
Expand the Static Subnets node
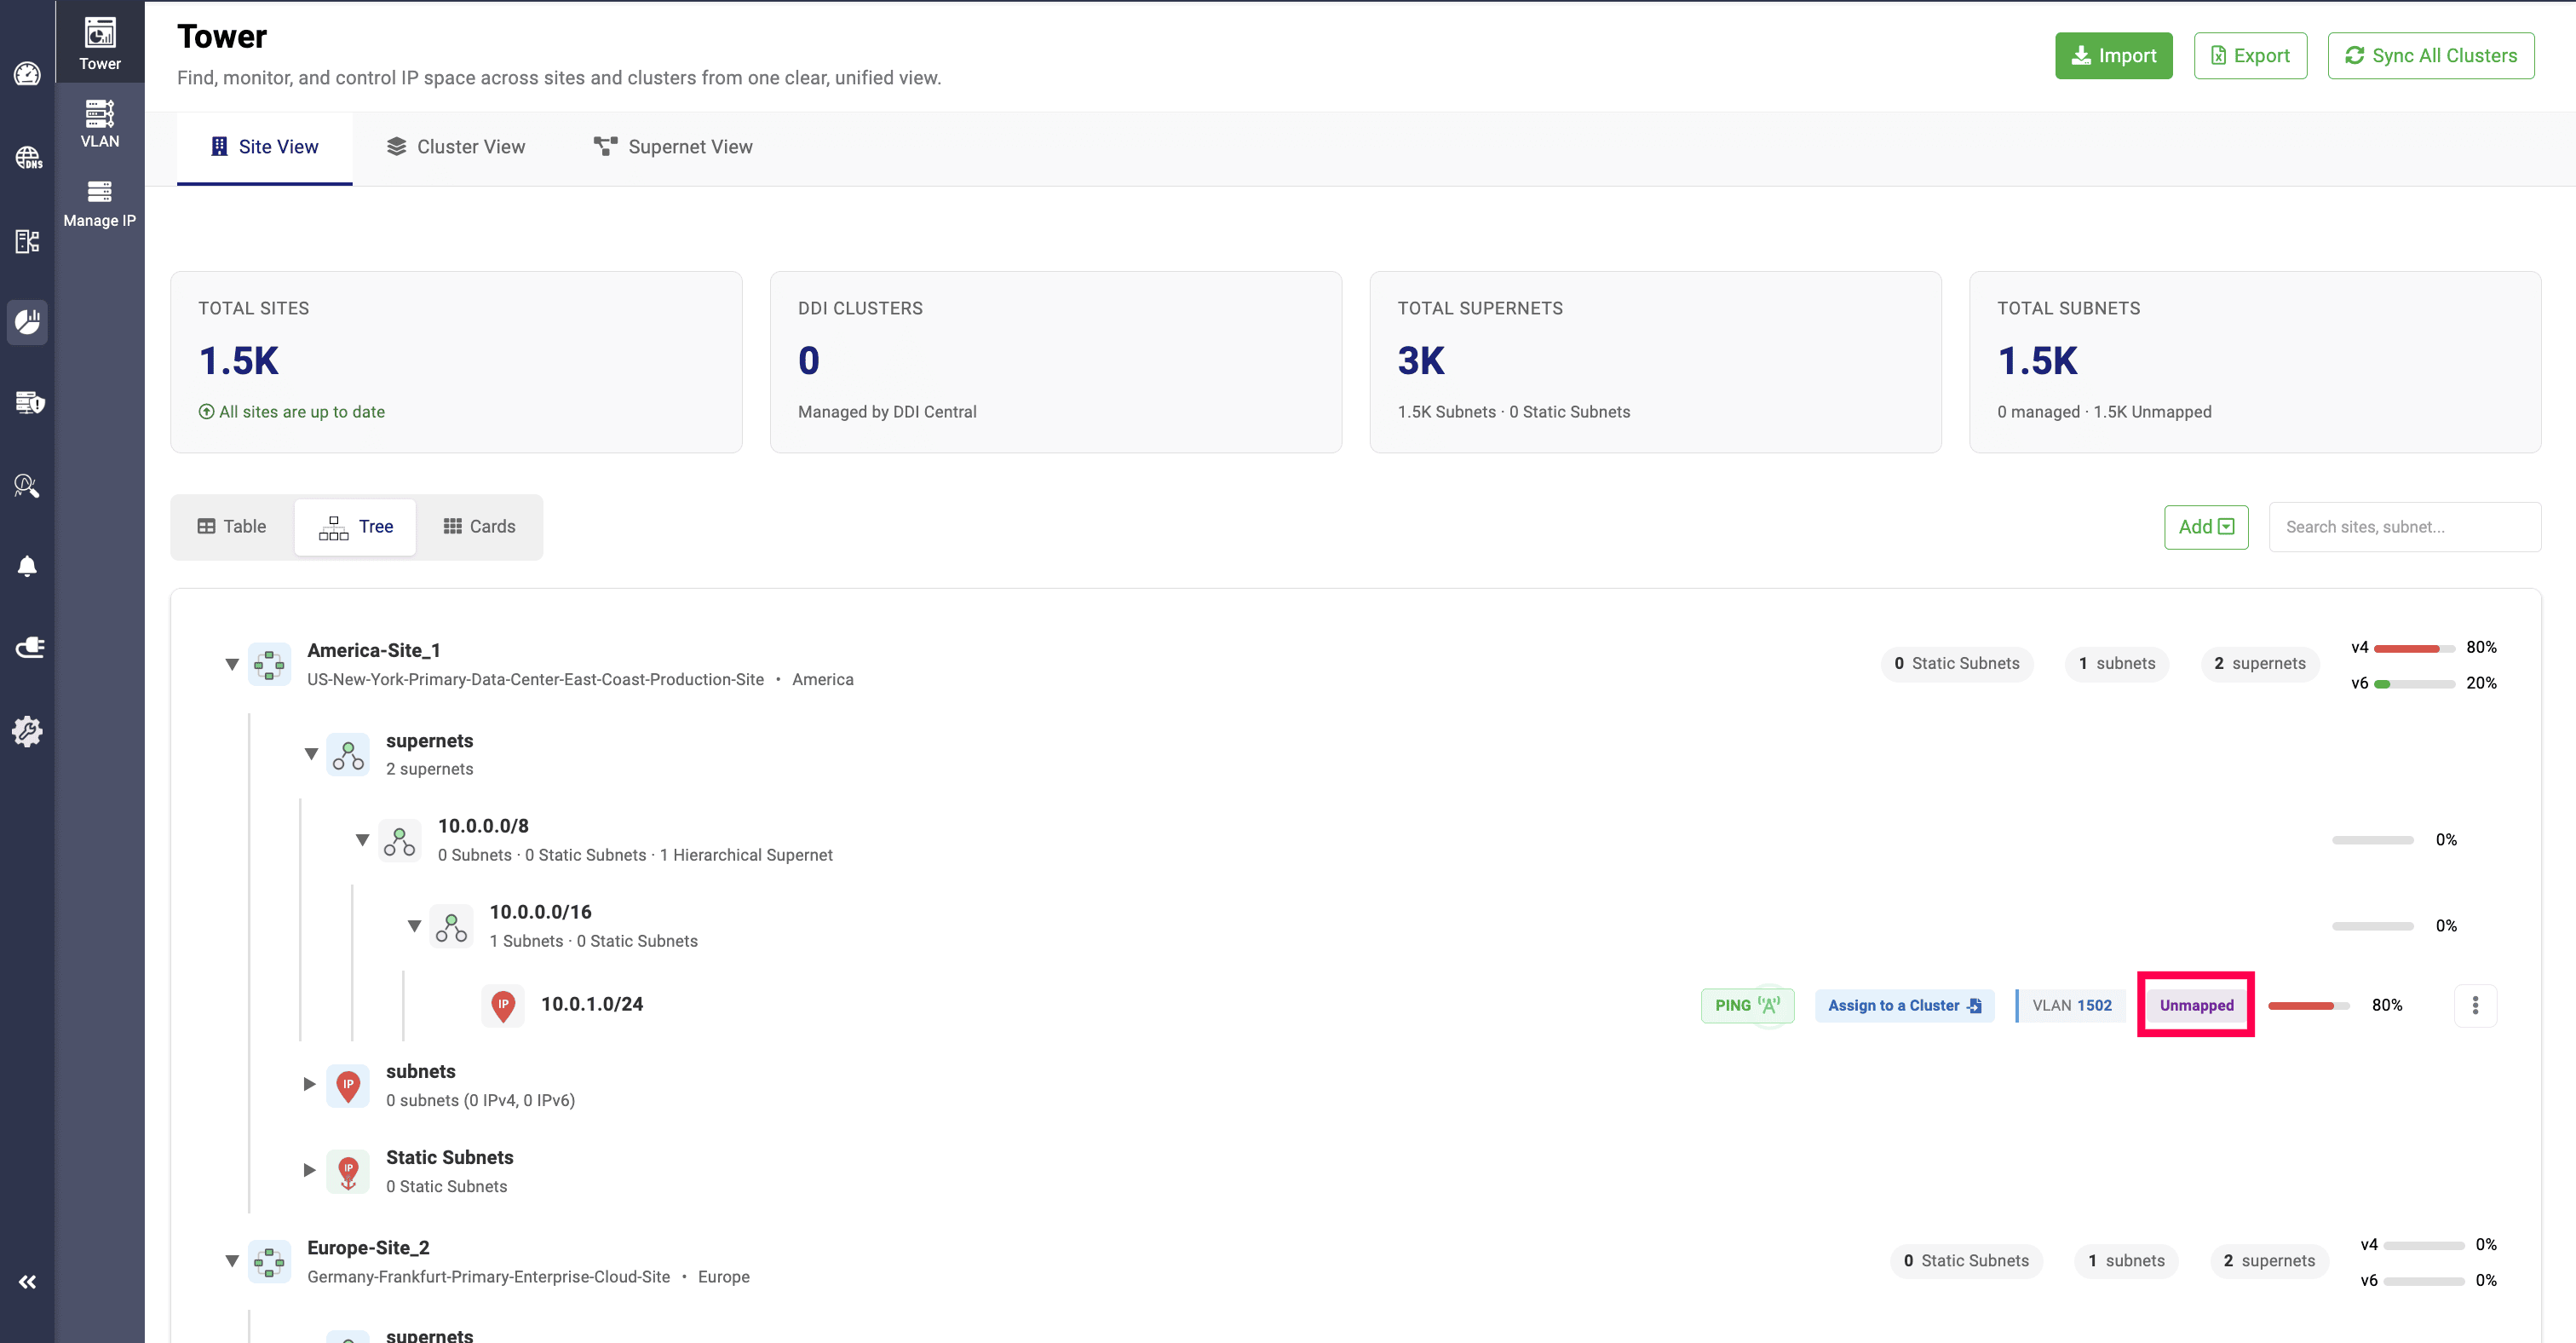click(309, 1170)
